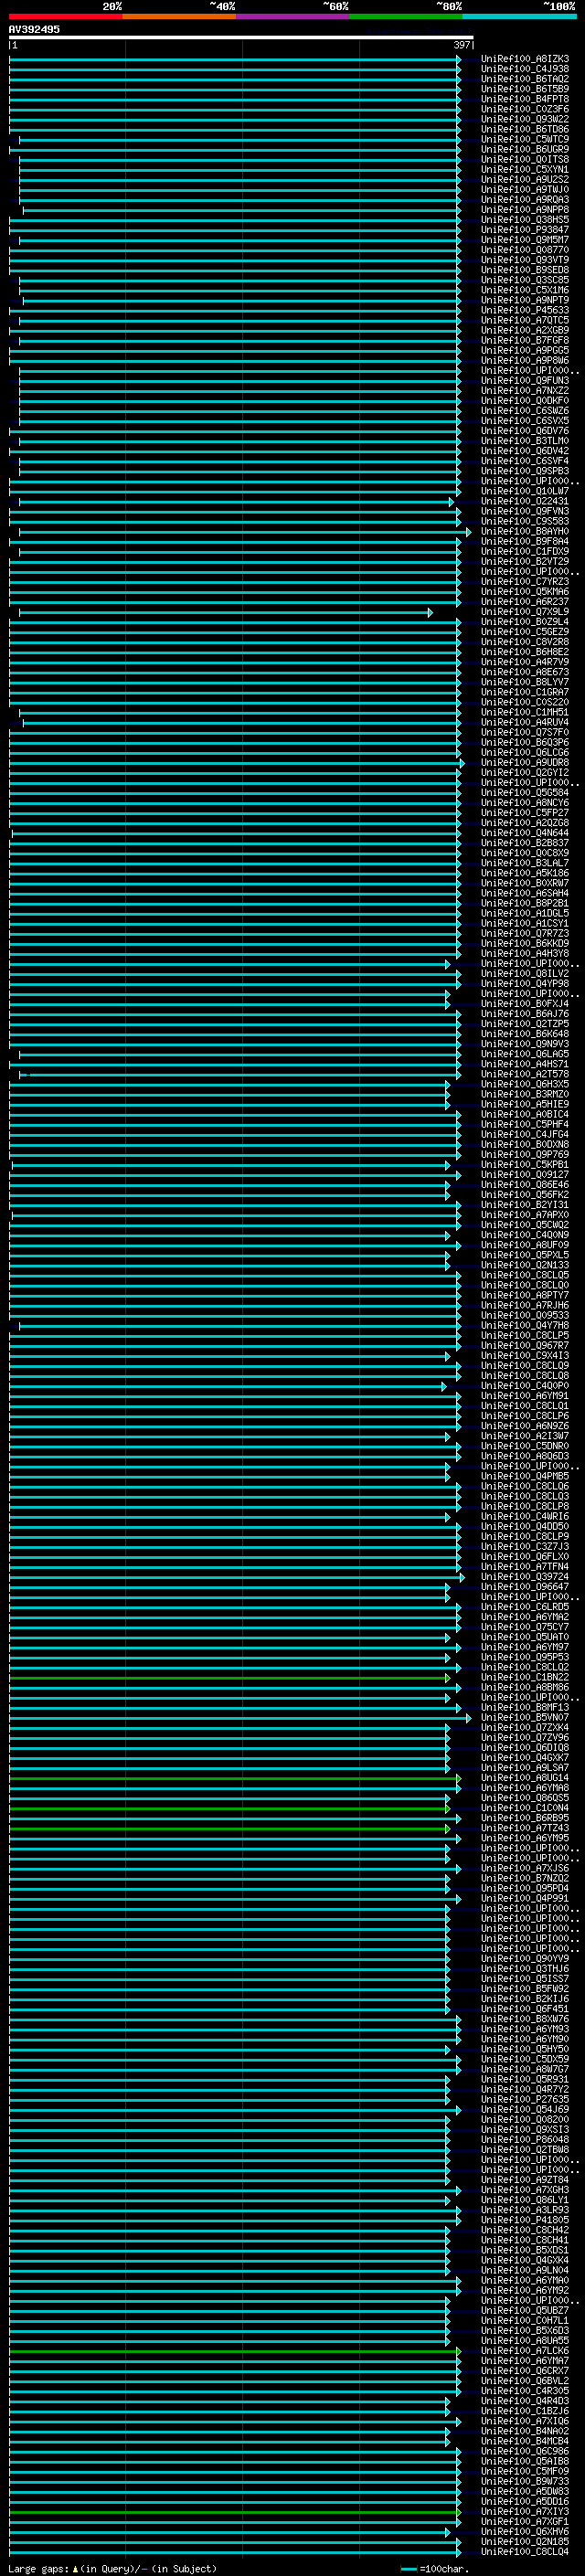Click the UniRef100_A7APX0 label
585x2576 pixels.
525,1215
